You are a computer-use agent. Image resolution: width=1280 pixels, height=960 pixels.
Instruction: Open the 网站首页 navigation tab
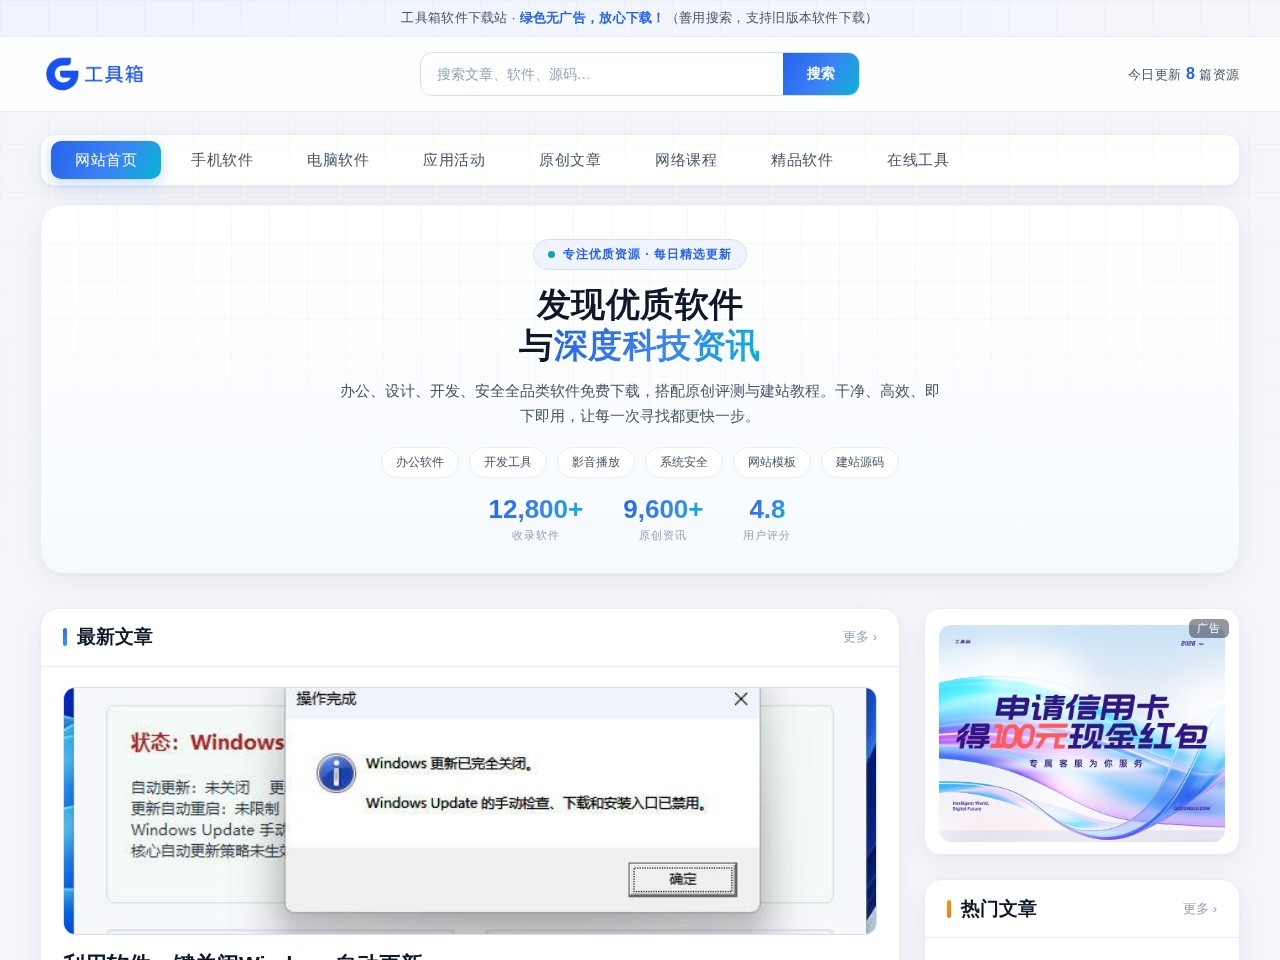(x=106, y=160)
